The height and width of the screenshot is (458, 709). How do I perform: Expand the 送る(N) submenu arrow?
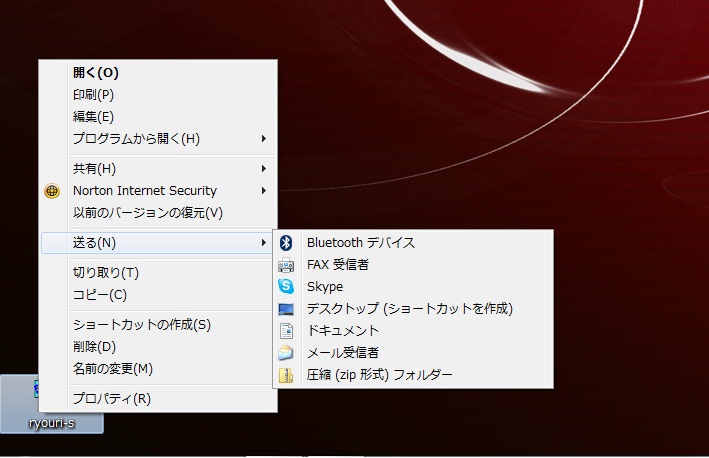(x=264, y=243)
